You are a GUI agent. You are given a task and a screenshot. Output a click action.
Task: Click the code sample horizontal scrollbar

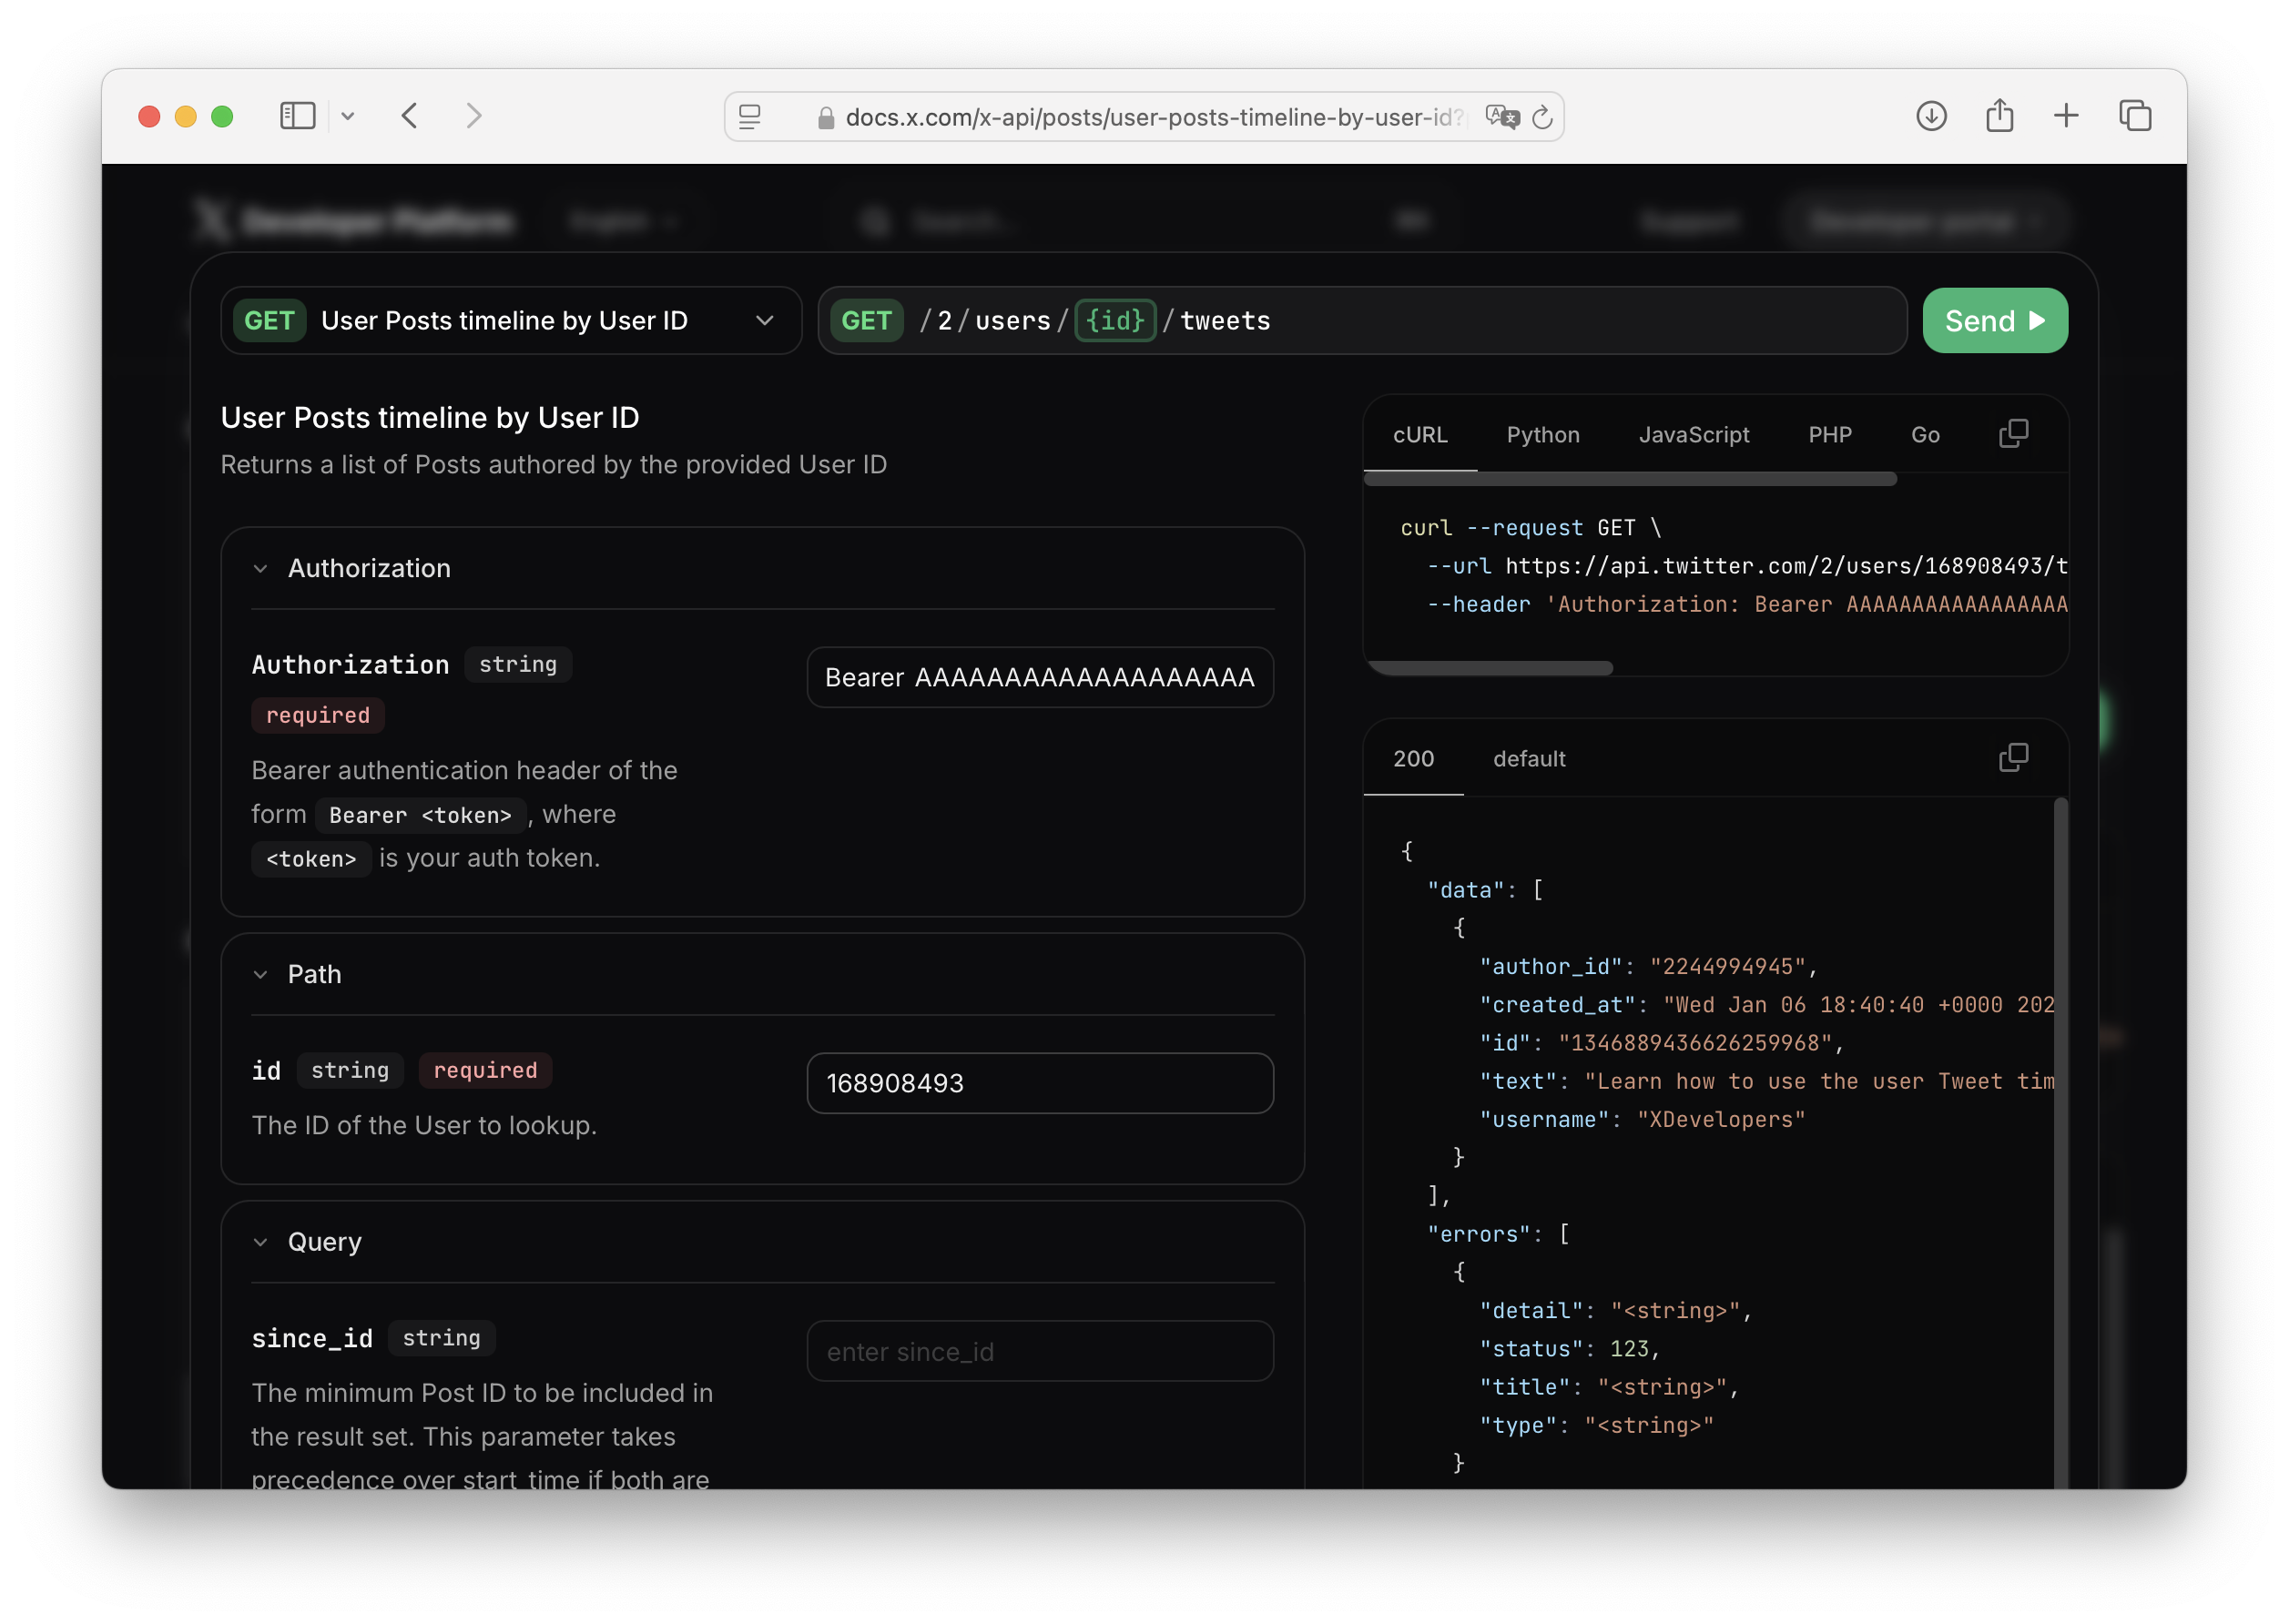coord(1490,668)
